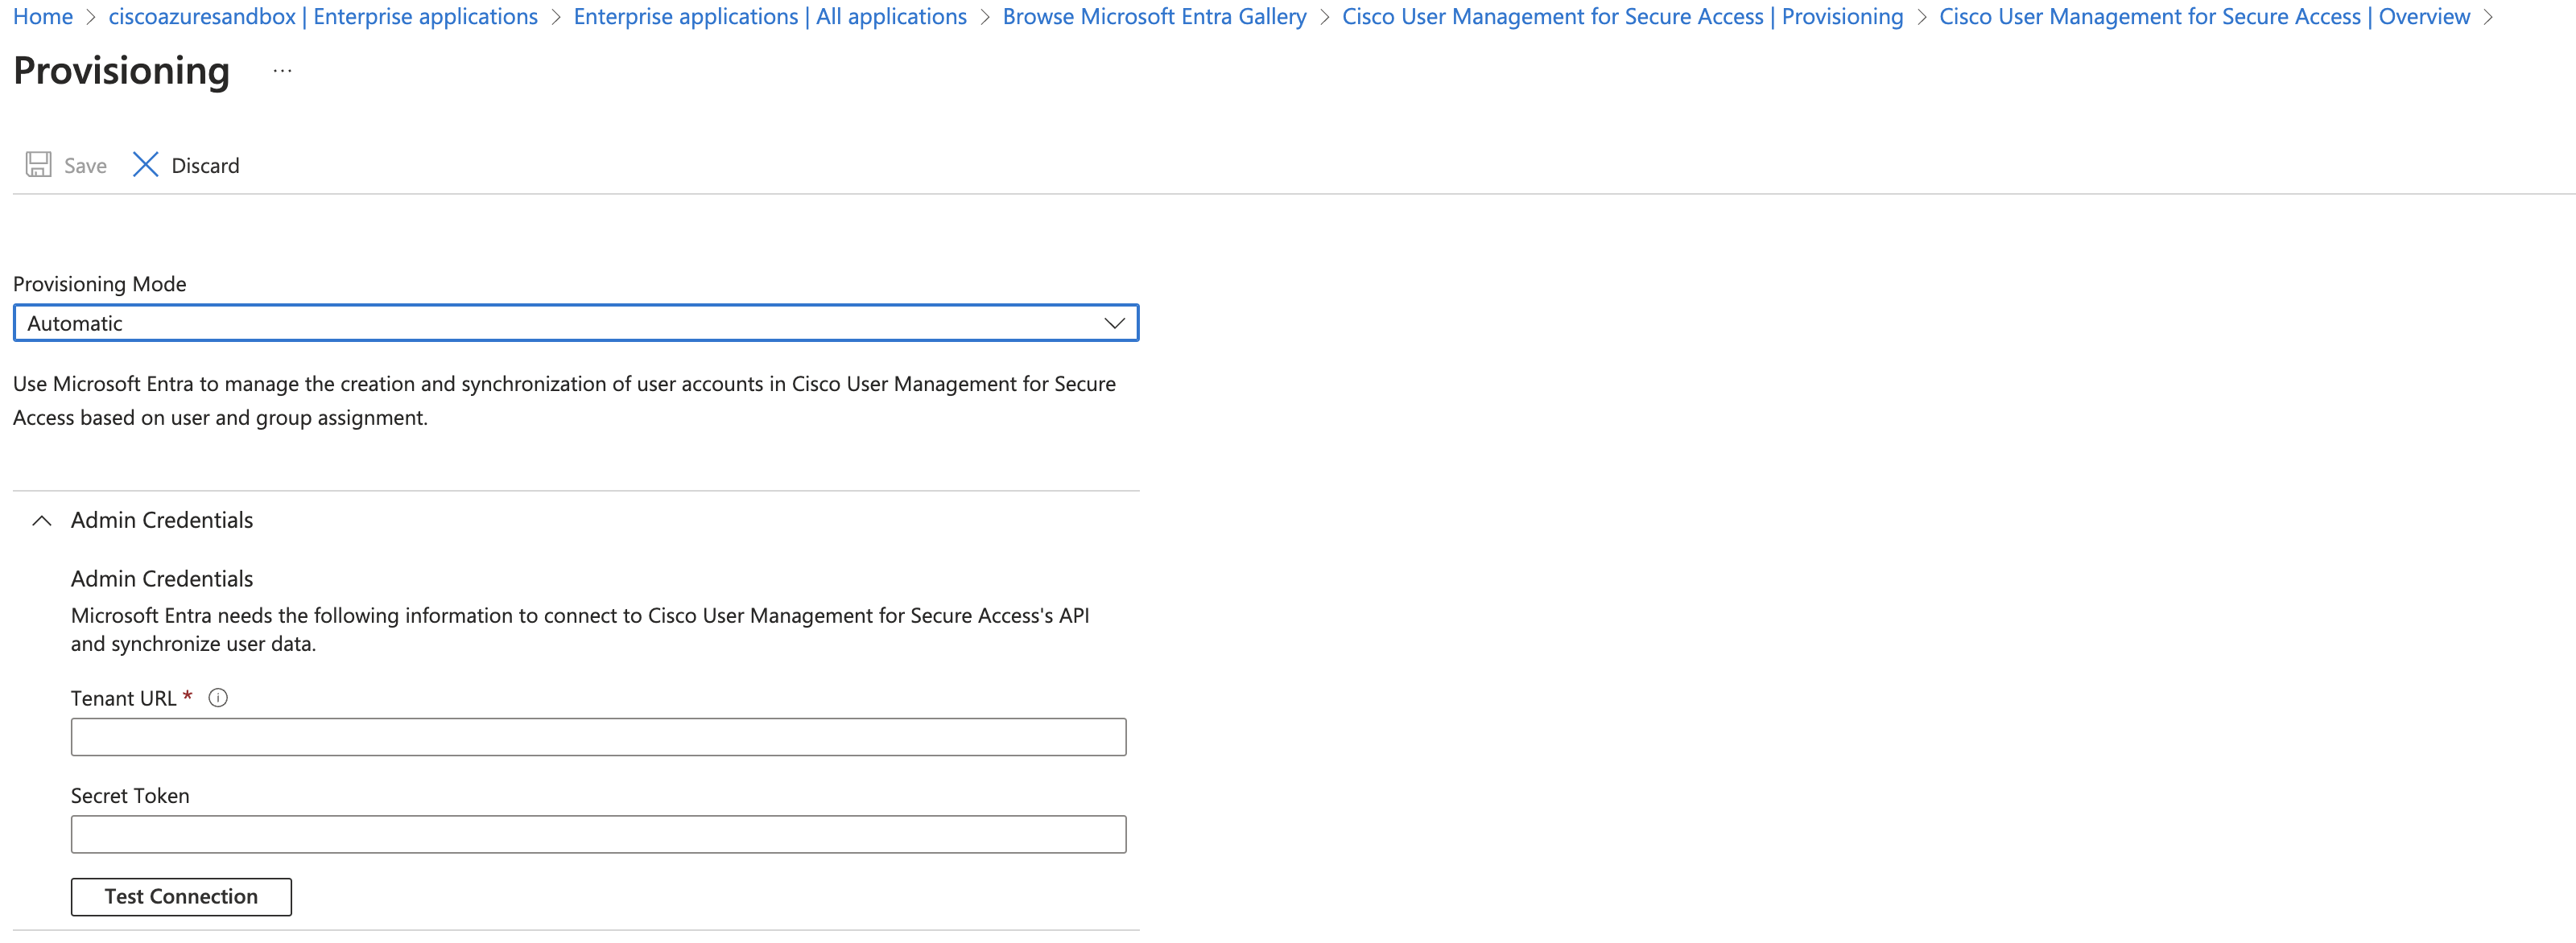Open Cisco User Management Provisioning breadcrumb
Image resolution: width=2576 pixels, height=943 pixels.
pyautogui.click(x=1622, y=17)
